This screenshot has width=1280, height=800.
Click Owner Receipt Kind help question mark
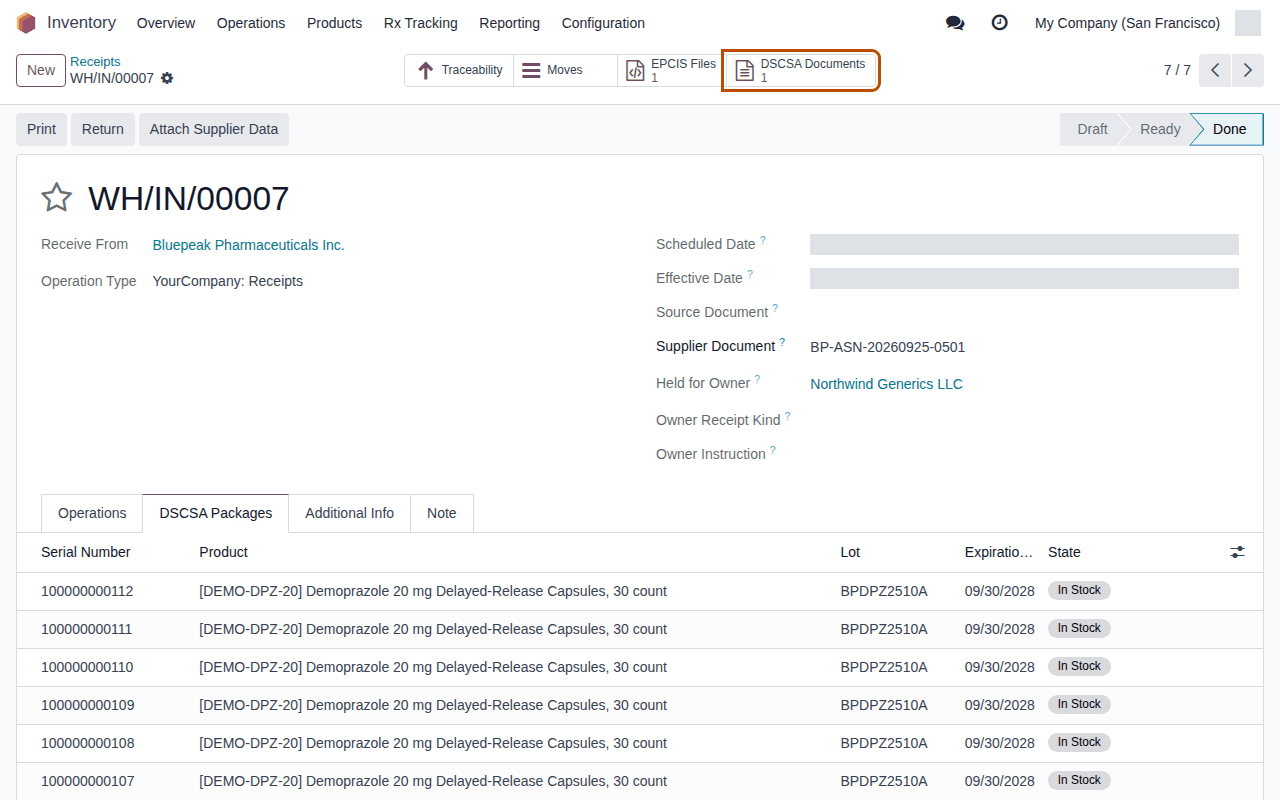click(x=787, y=416)
